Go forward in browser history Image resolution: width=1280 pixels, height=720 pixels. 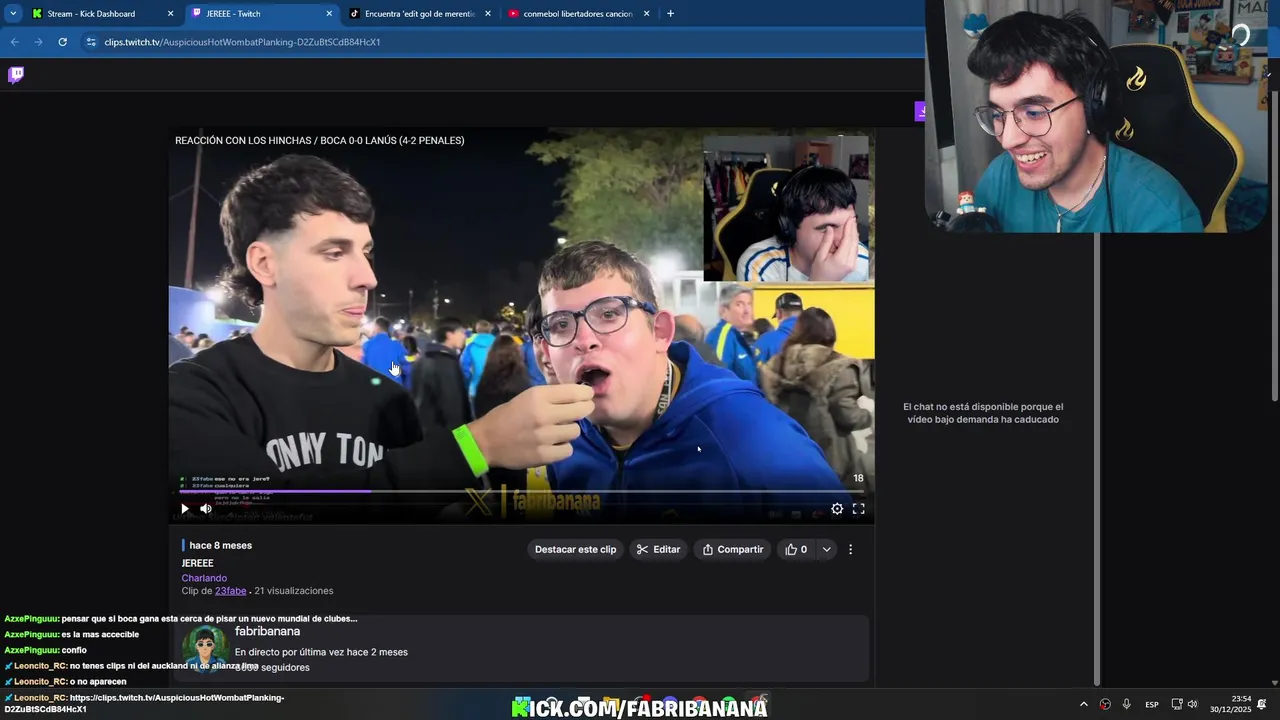(38, 42)
